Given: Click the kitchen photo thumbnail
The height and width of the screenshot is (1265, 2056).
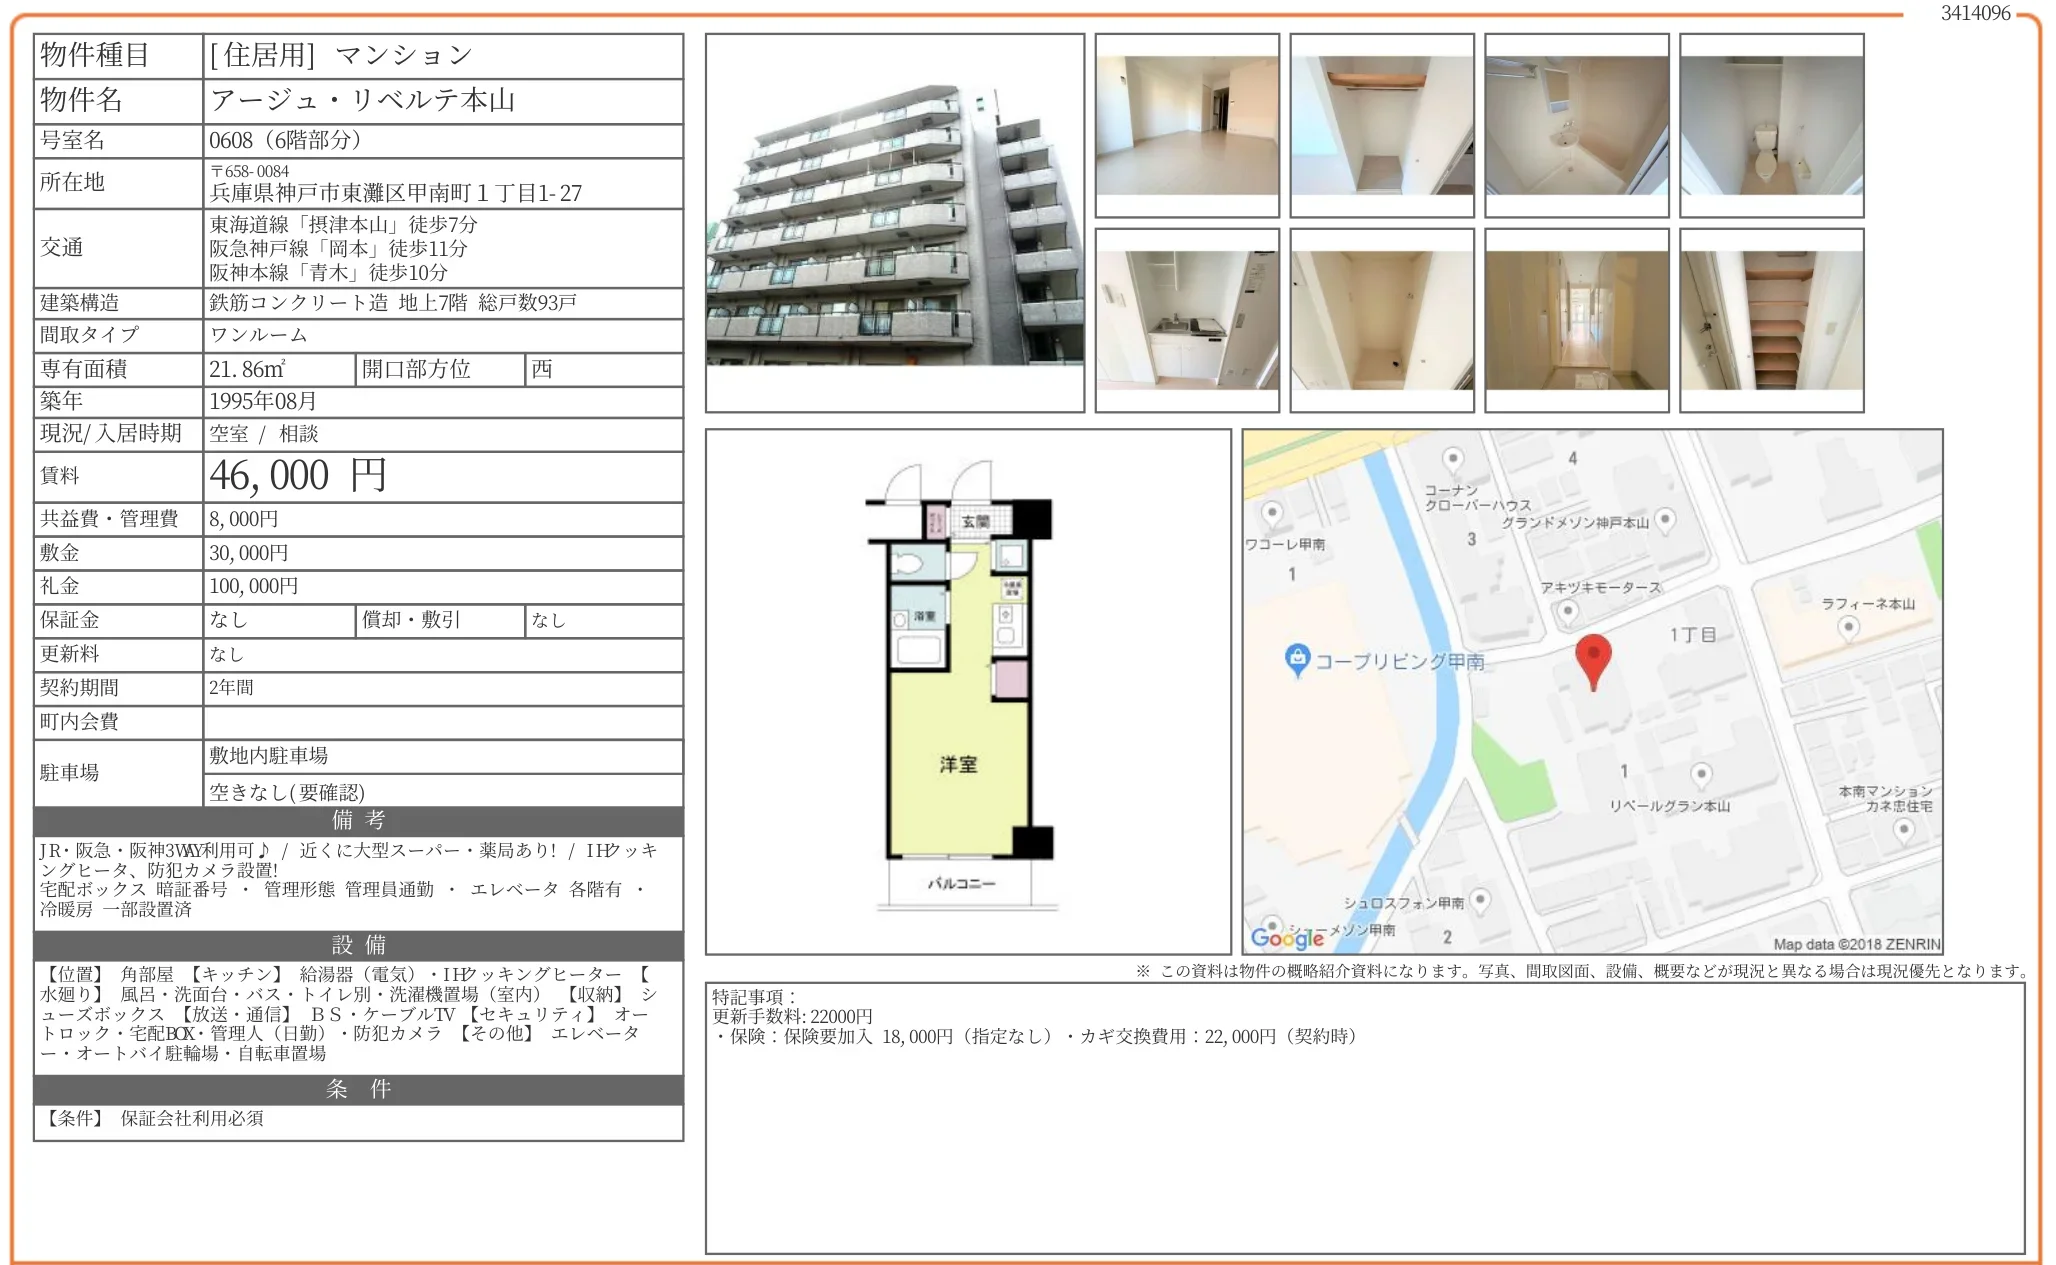Looking at the screenshot, I should click(x=1186, y=320).
